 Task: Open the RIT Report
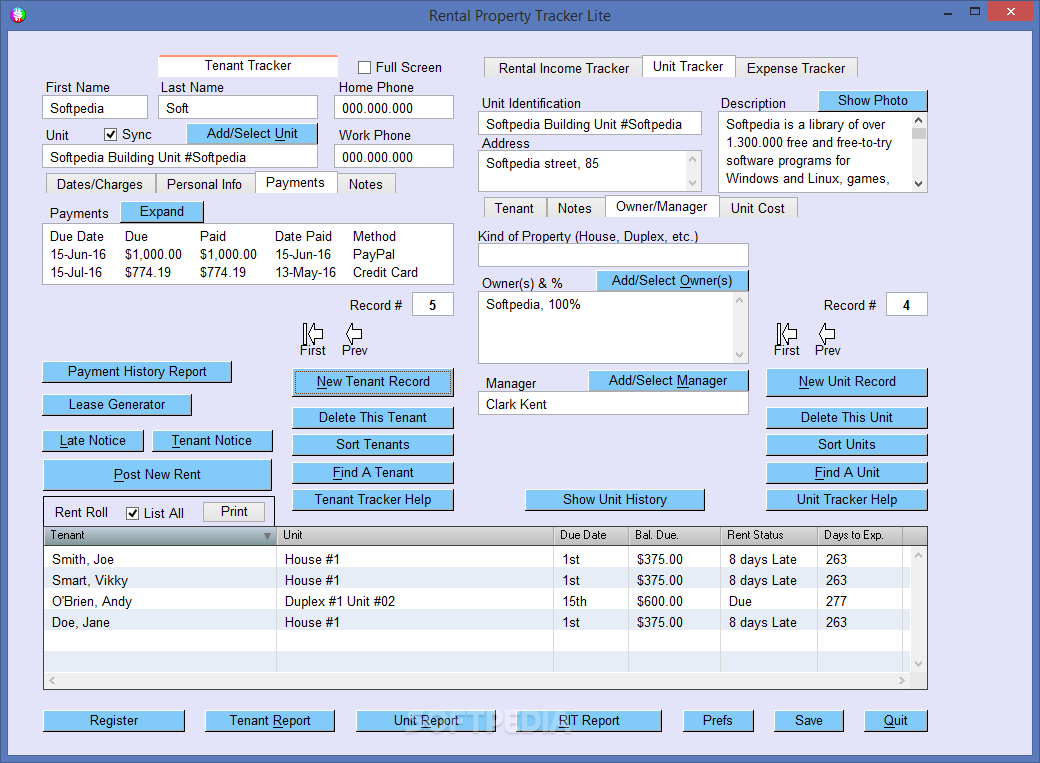589,721
